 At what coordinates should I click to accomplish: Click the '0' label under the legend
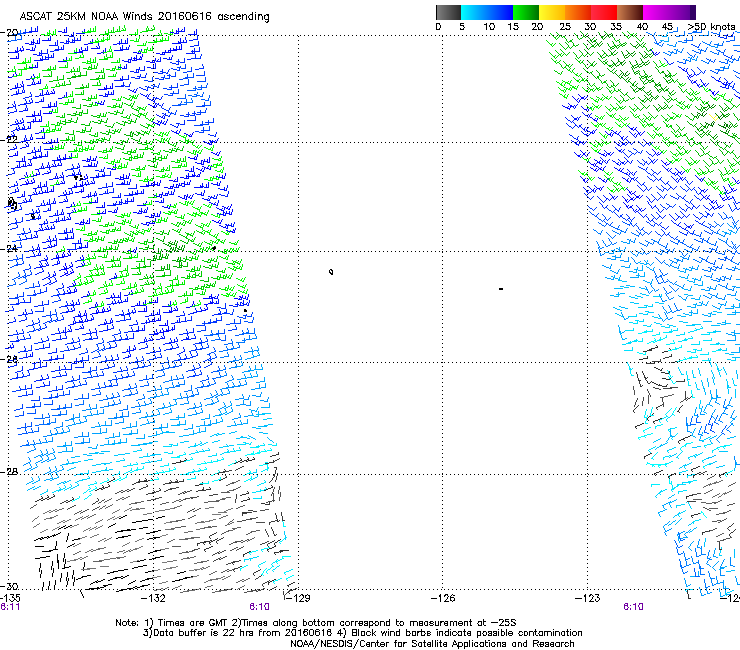tap(438, 27)
